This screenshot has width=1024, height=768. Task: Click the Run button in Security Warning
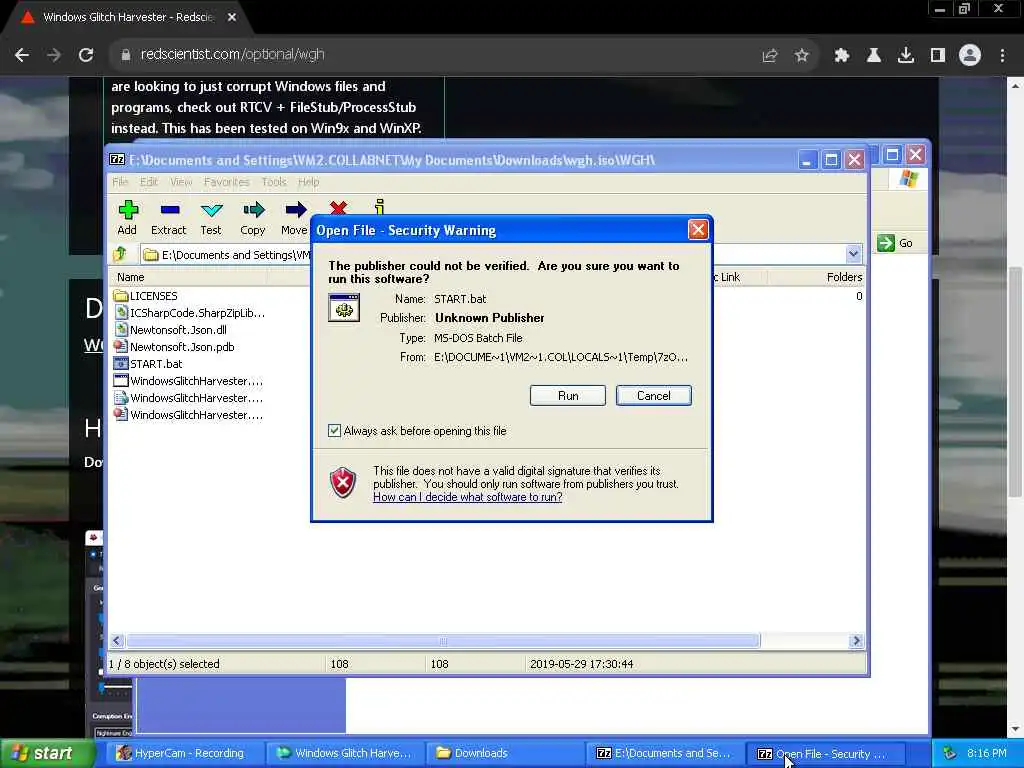(568, 396)
